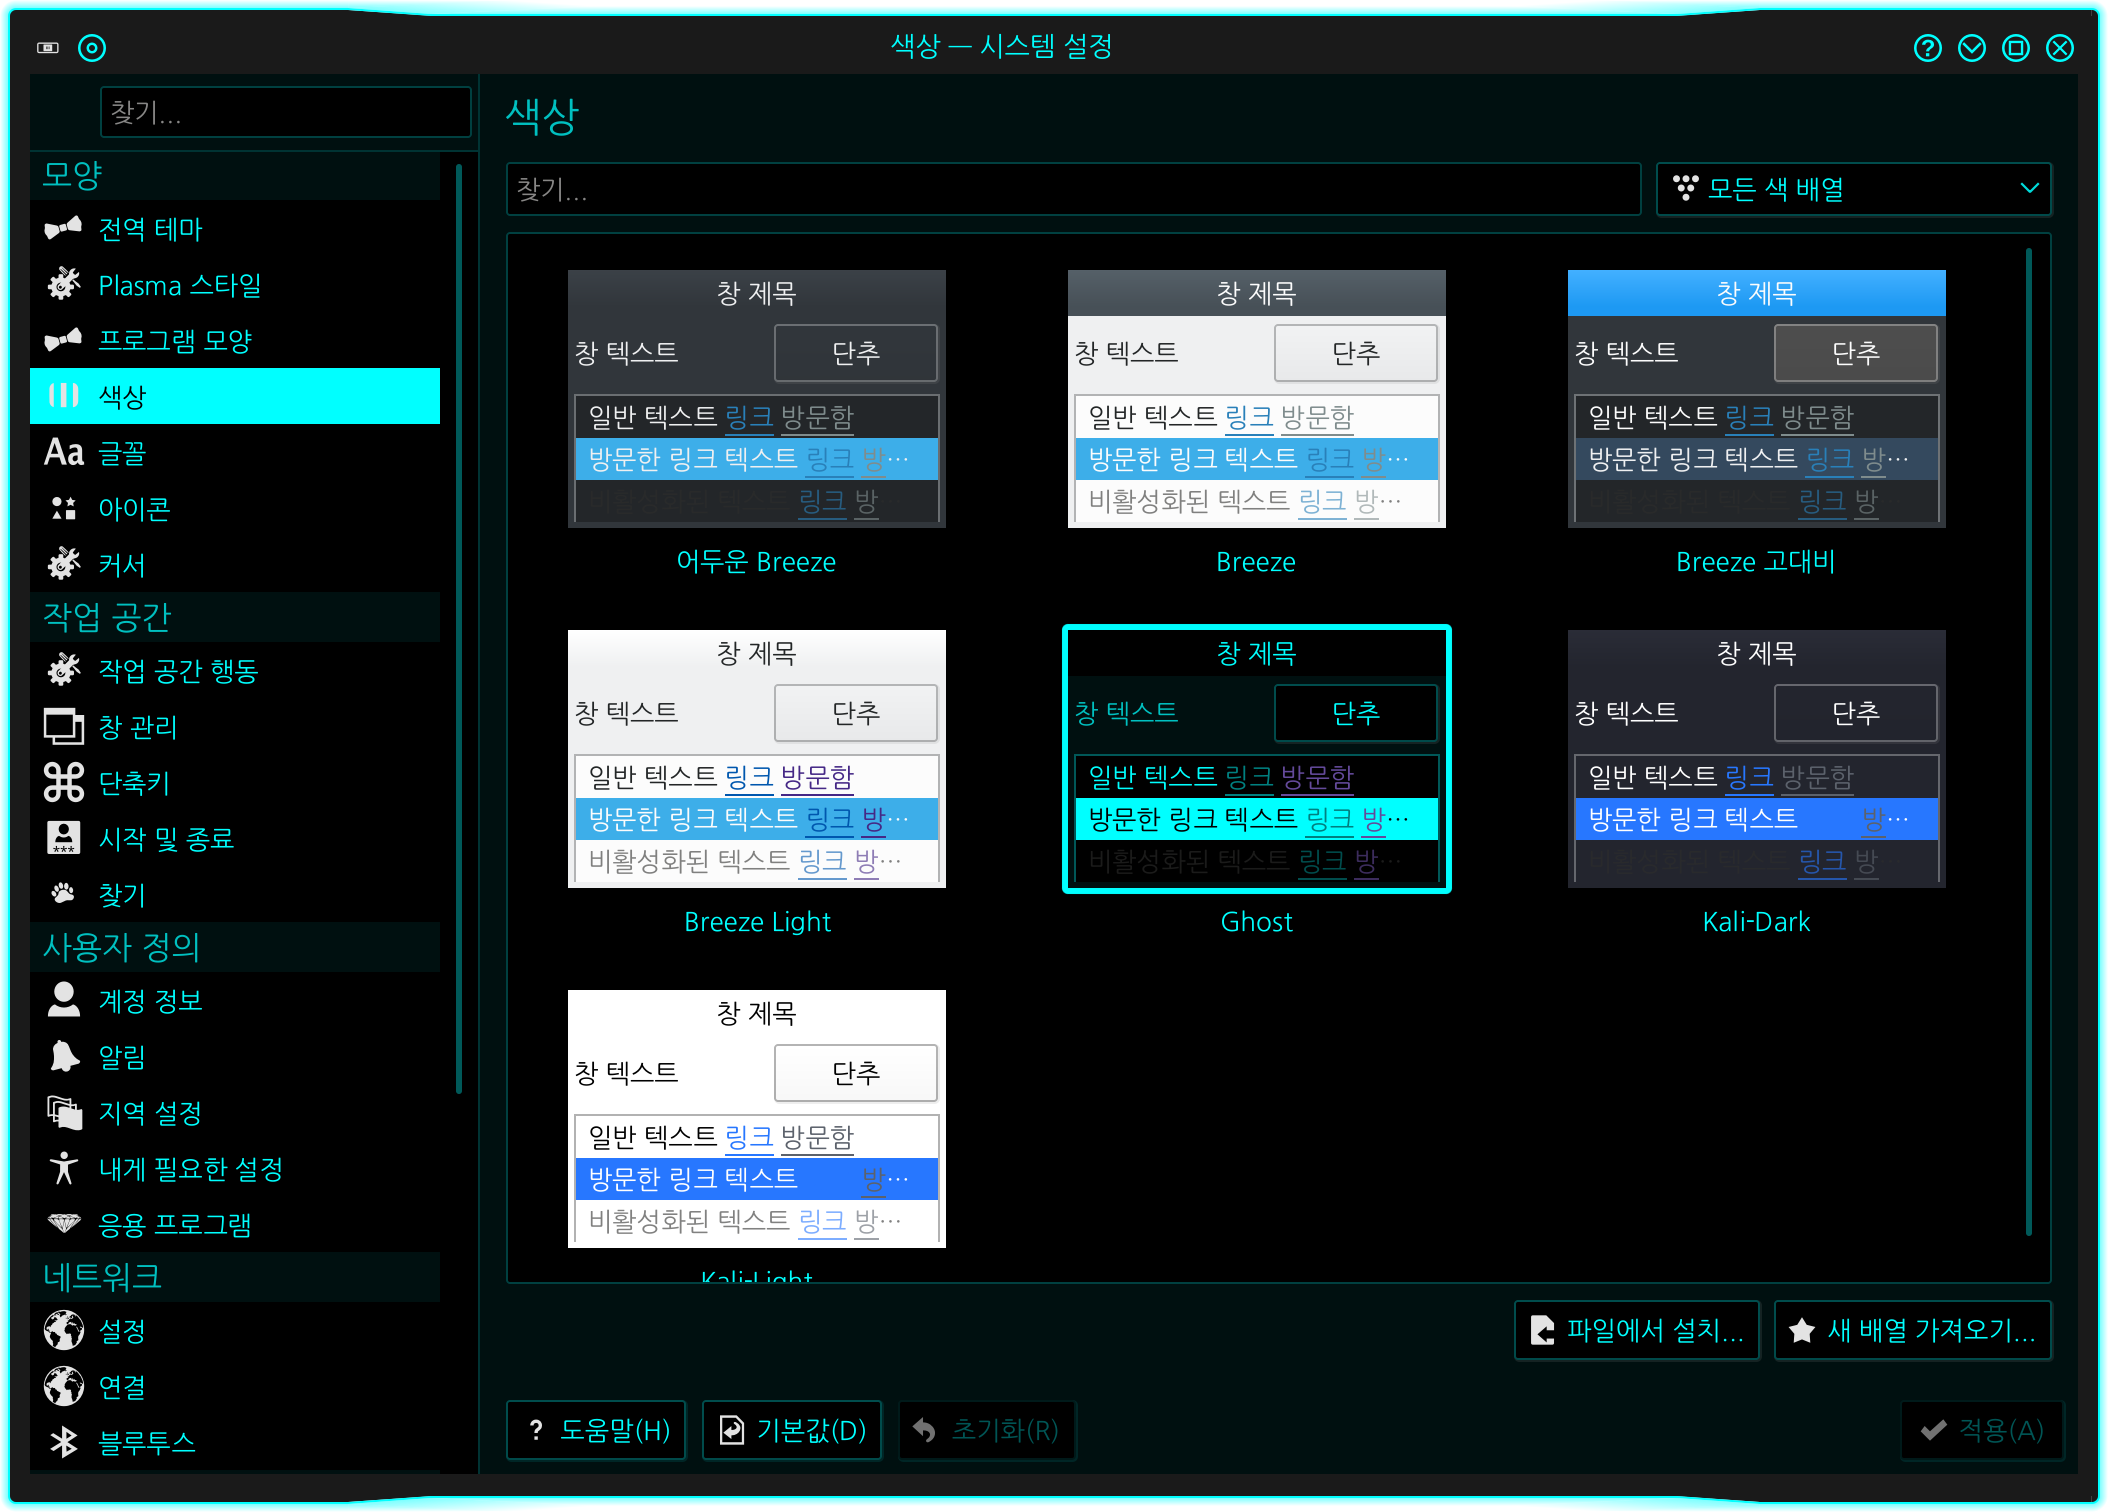The width and height of the screenshot is (2108, 1512).
Task: Click the 파일에서 설치... button
Action: 1637,1330
